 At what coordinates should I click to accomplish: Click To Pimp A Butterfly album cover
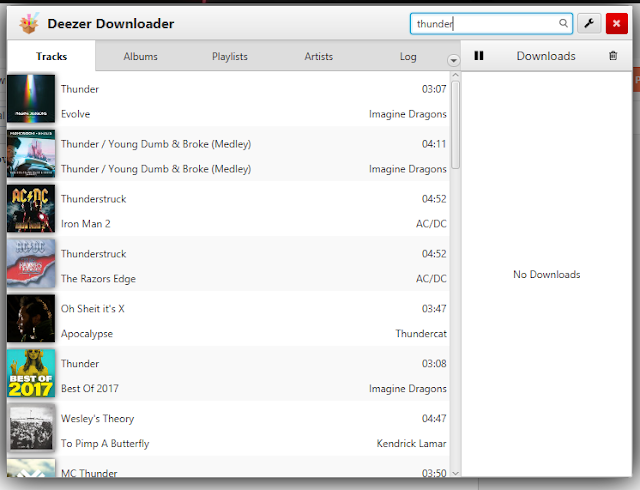coord(31,428)
